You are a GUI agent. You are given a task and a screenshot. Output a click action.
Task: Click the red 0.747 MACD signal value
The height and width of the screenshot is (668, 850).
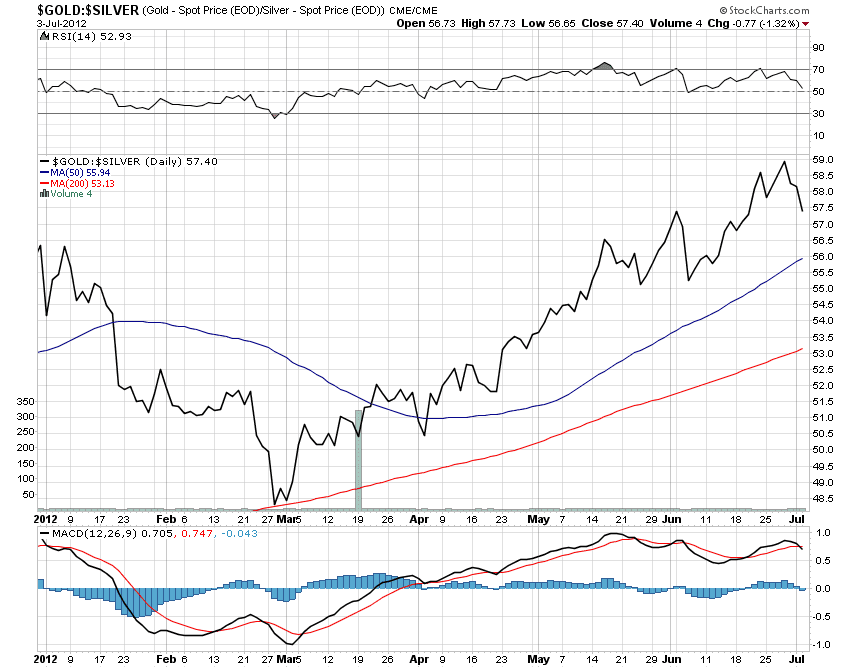pos(197,534)
